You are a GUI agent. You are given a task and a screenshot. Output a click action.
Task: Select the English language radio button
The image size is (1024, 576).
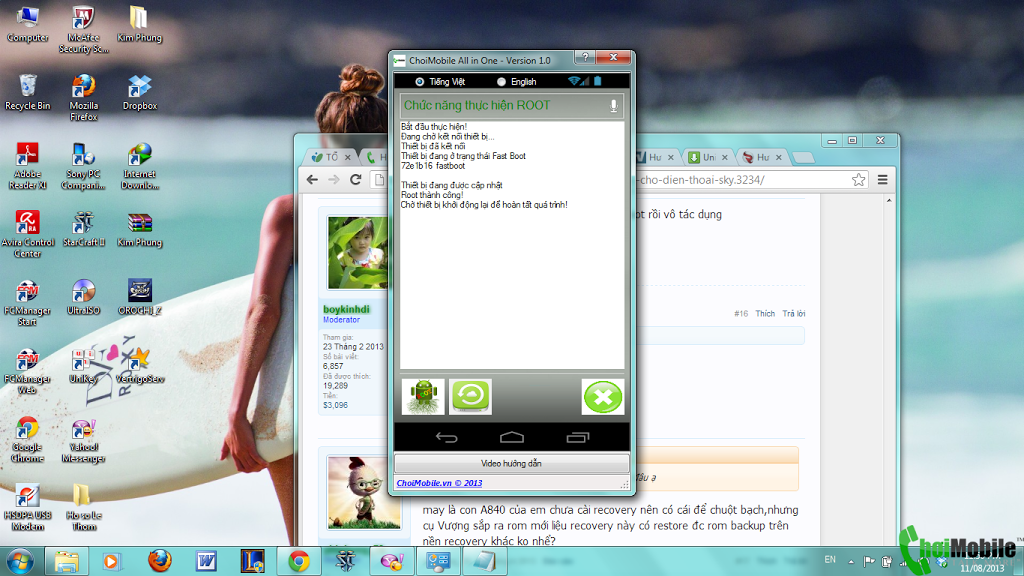click(501, 82)
